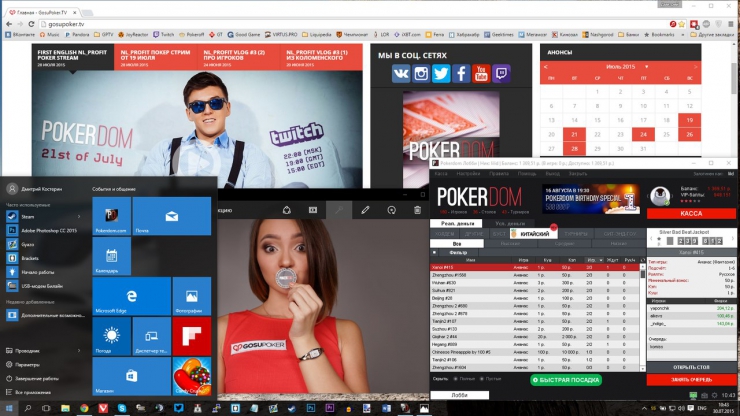Click left arrow of Silver Bad Beat Jackpot
The height and width of the screenshot is (416, 740).
pyautogui.click(x=651, y=240)
